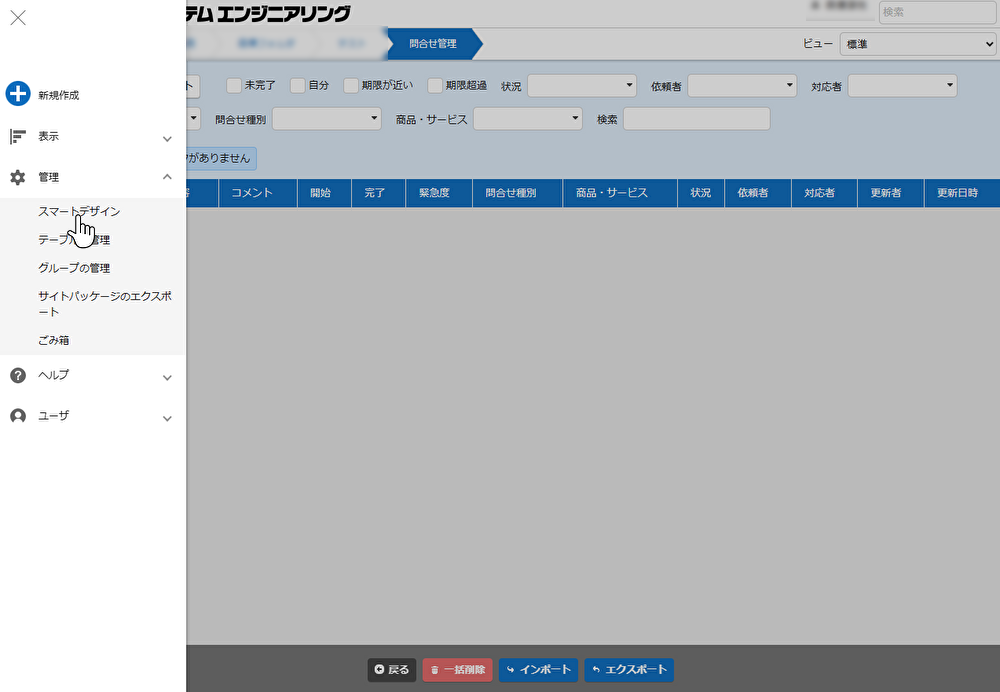Viewport: 1000px width, 692px height.
Task: Click the インポート button
Action: click(538, 670)
